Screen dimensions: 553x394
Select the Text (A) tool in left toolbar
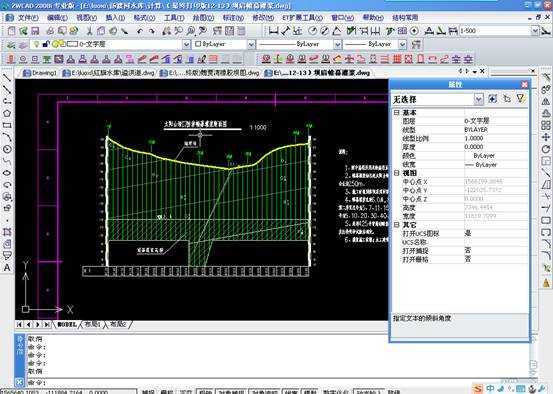point(7,268)
